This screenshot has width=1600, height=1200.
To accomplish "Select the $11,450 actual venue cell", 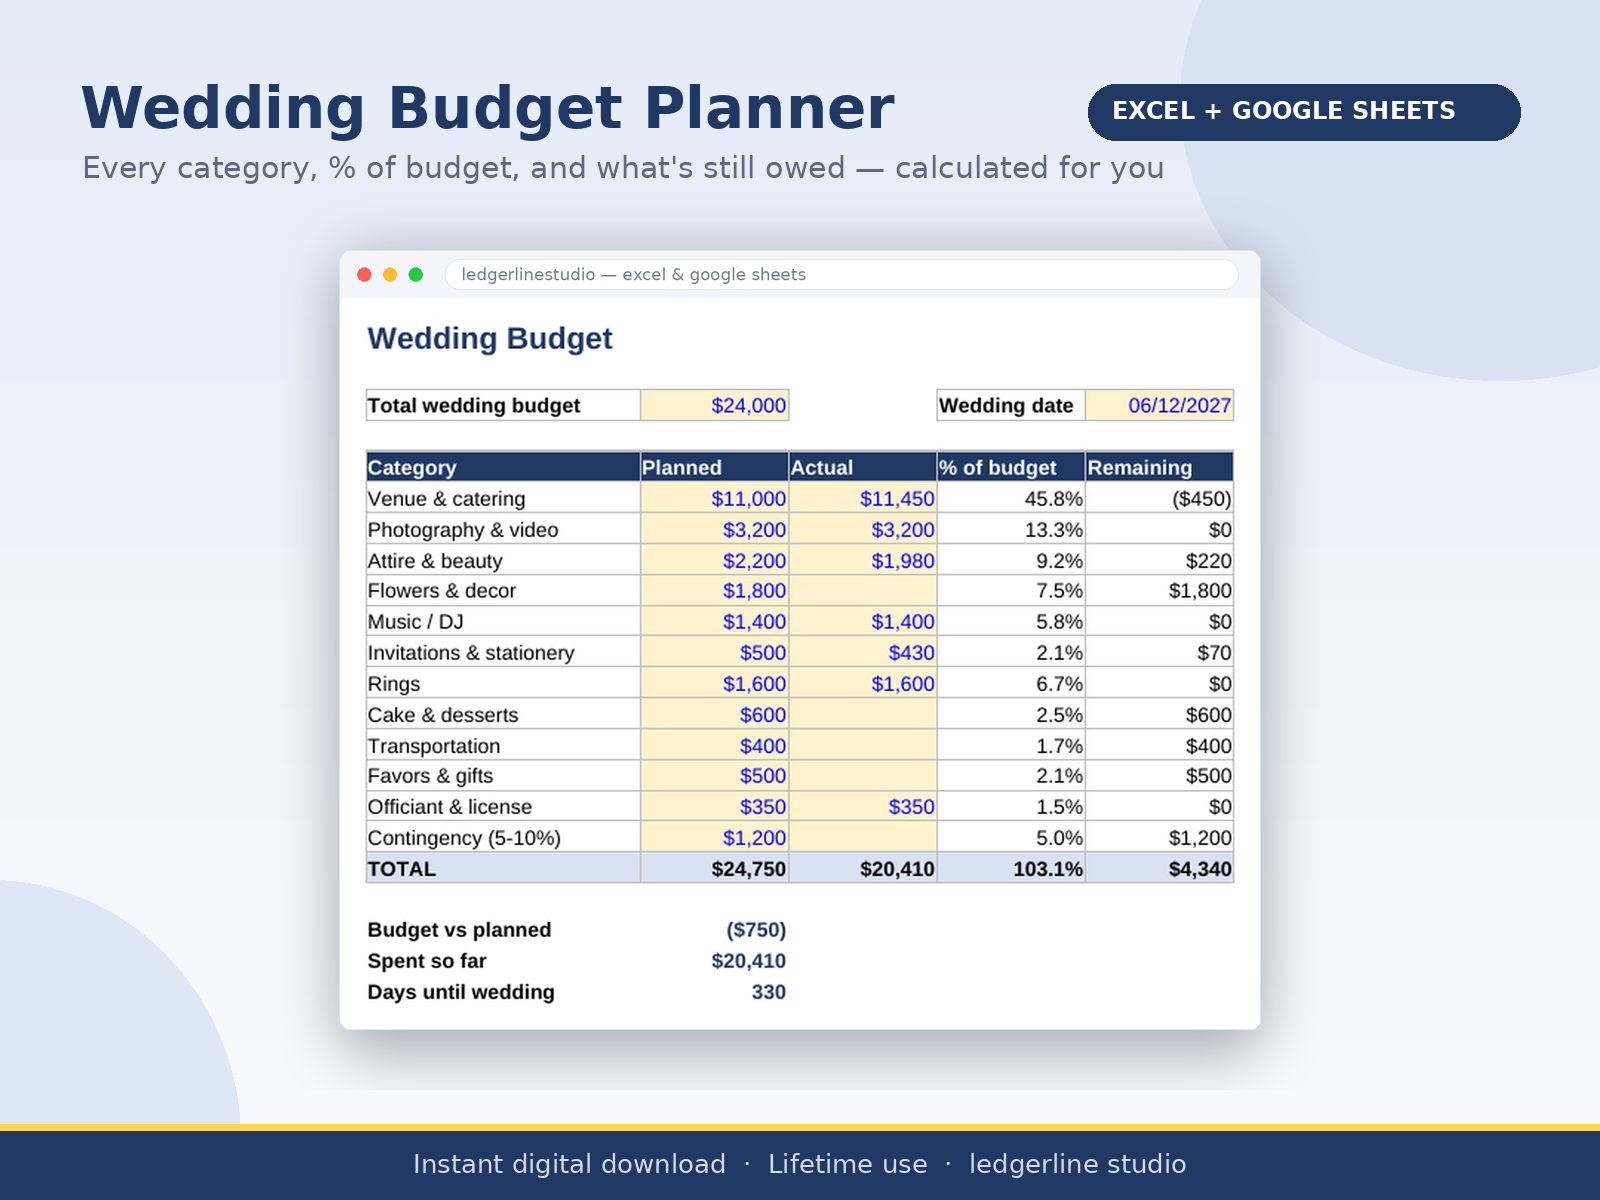I will click(x=863, y=498).
